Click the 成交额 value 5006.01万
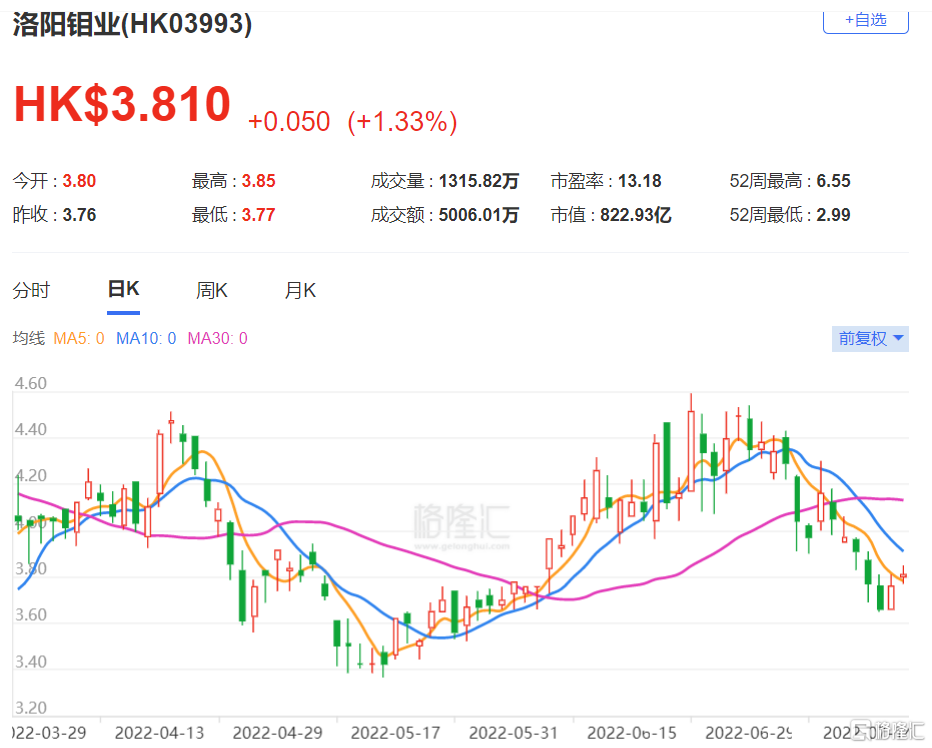The image size is (932, 748). 478,215
